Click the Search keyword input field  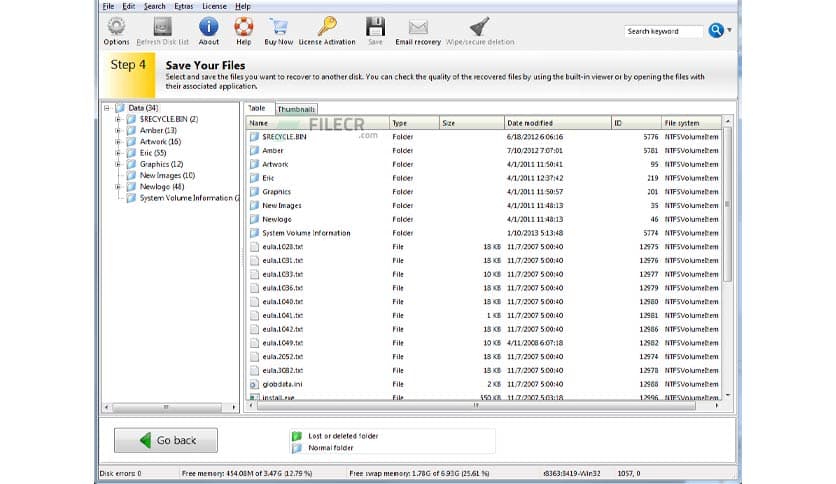(x=664, y=31)
